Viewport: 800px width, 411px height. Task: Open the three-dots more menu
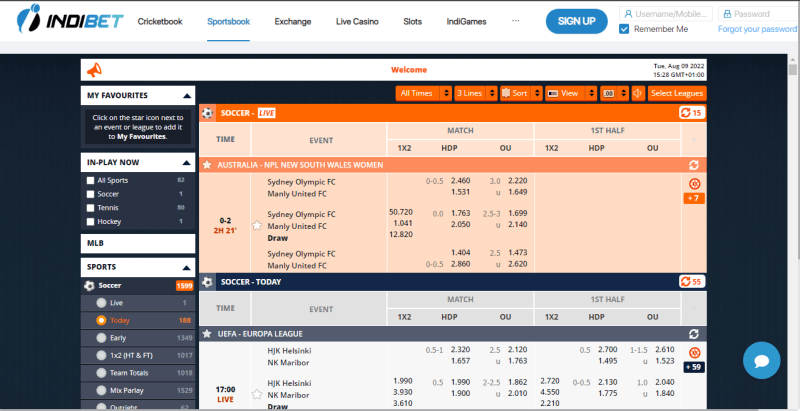(515, 21)
